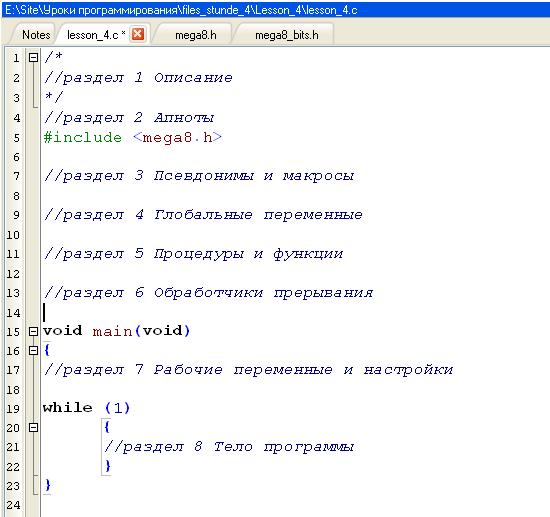Click the 'main' function name
The width and height of the screenshot is (550, 517).
112,331
